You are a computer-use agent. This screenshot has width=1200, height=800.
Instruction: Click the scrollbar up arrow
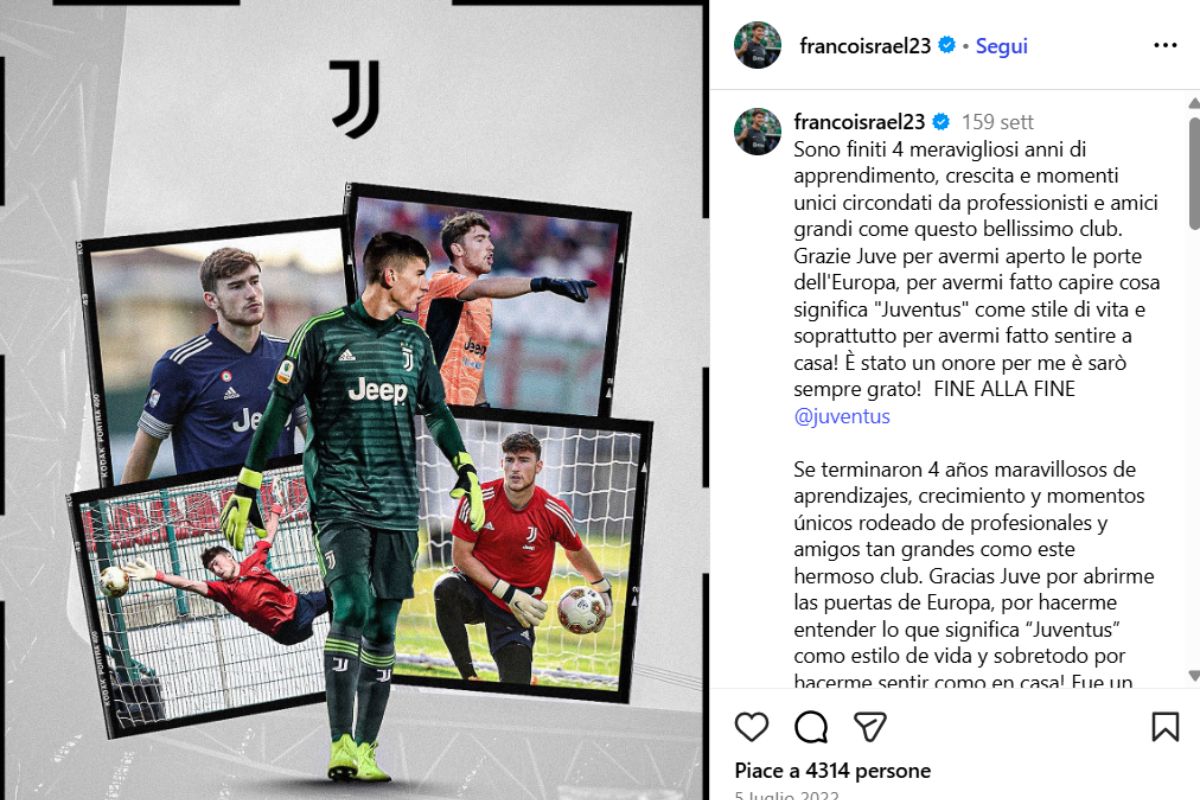1193,100
